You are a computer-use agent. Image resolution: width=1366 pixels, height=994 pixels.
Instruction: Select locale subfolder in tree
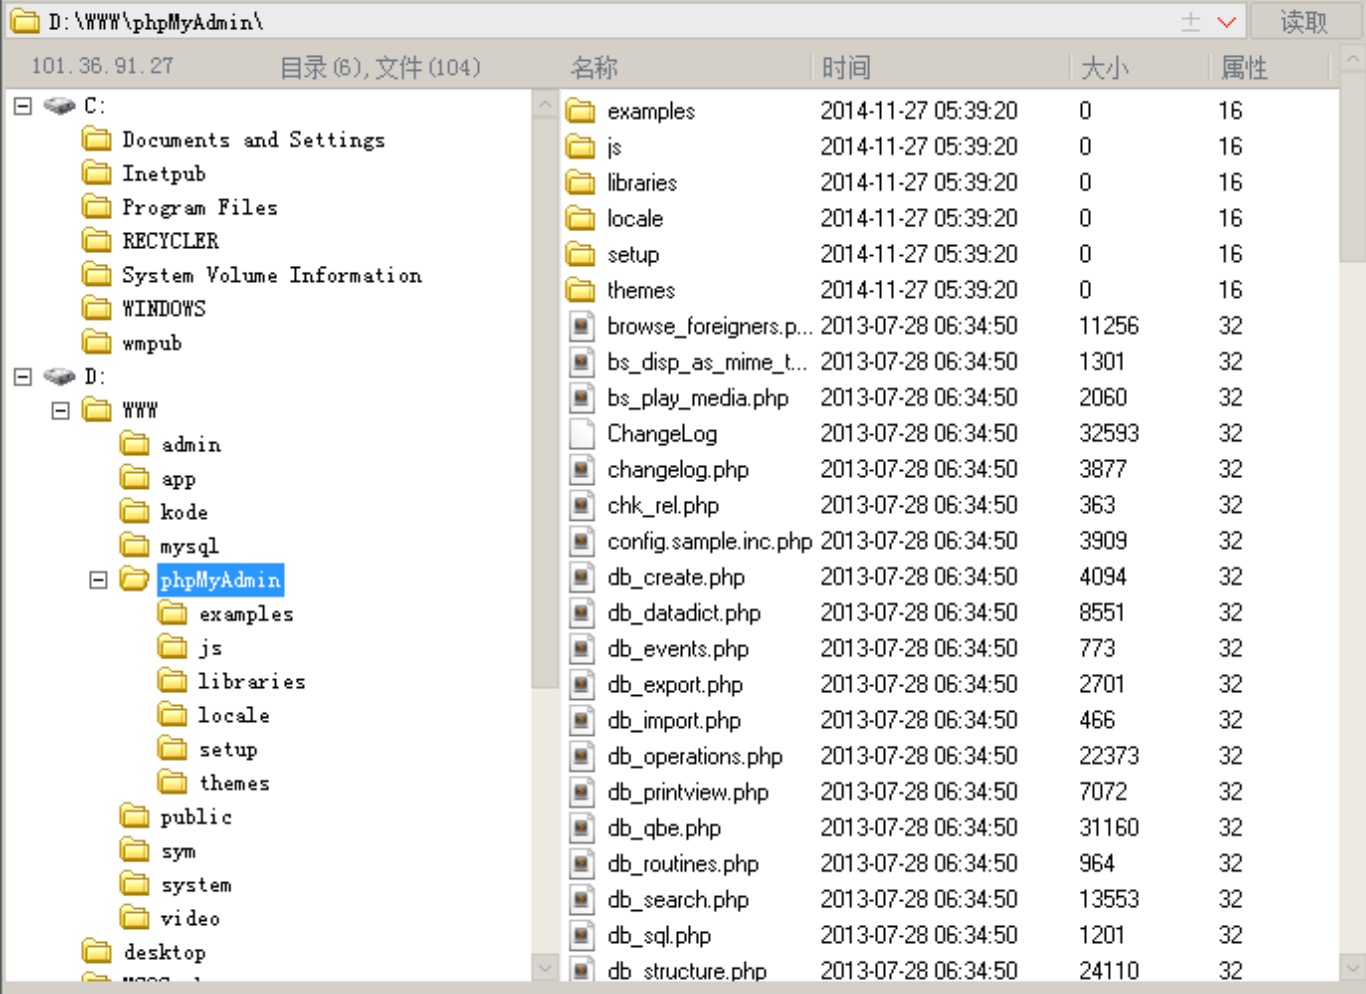pyautogui.click(x=233, y=715)
